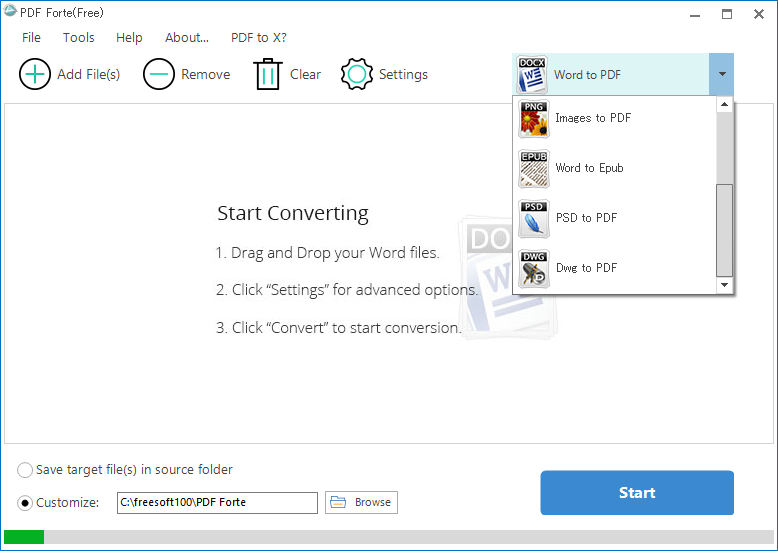Click the dropdown list scroll down arrow
778x551 pixels.
(724, 285)
